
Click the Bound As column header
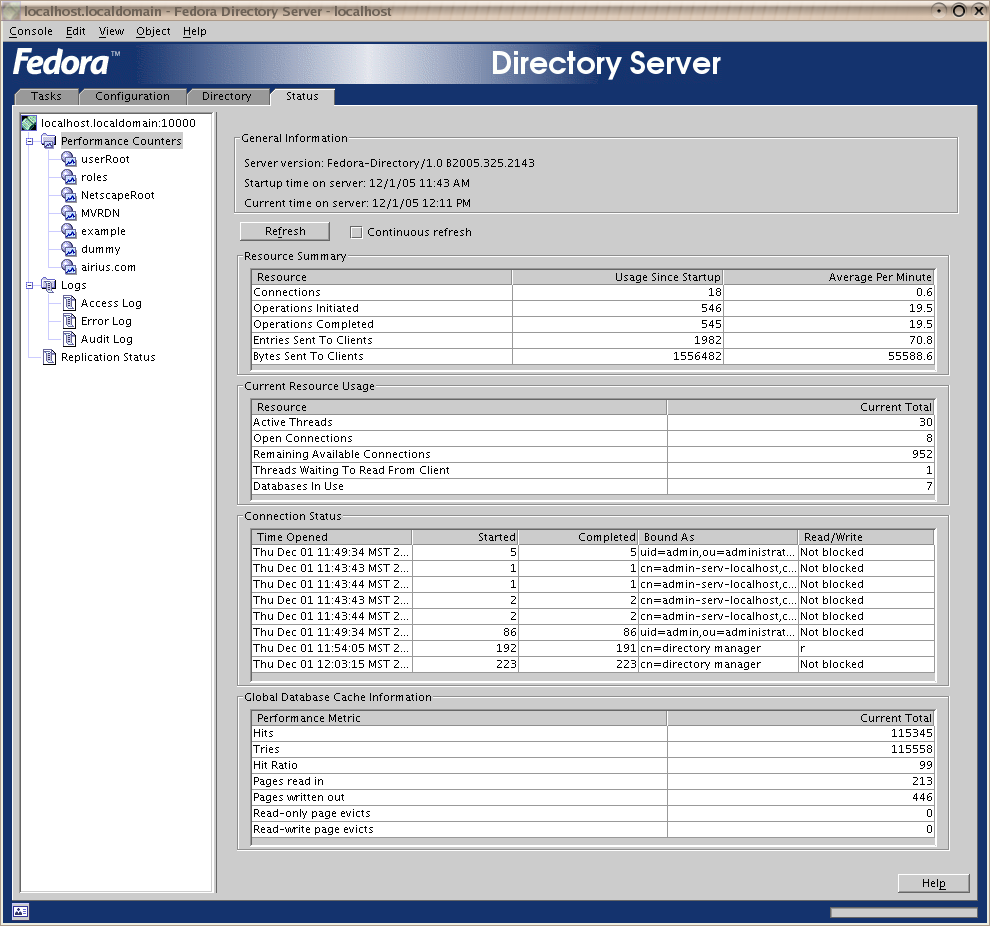coord(718,537)
